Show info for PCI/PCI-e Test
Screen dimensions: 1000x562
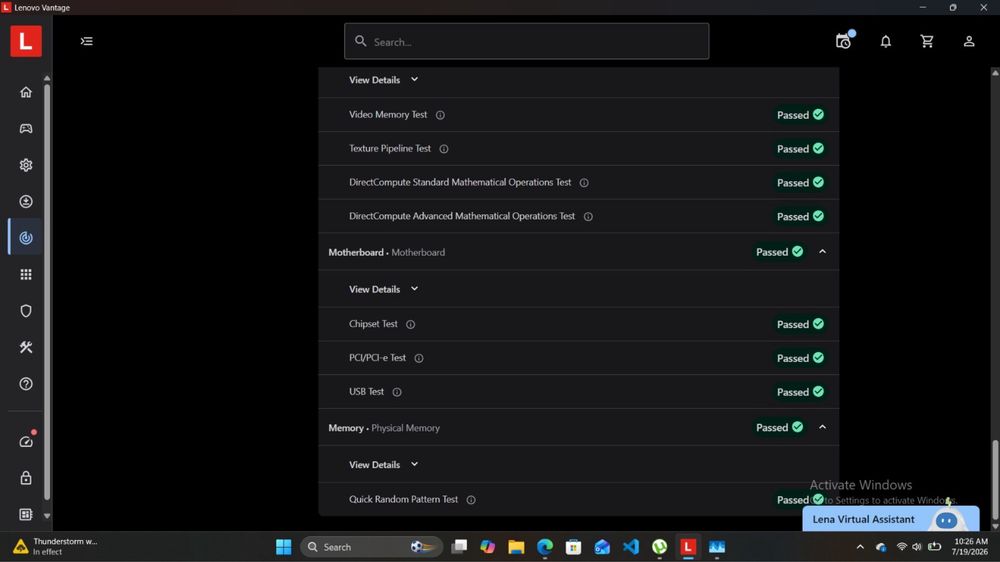tap(419, 358)
